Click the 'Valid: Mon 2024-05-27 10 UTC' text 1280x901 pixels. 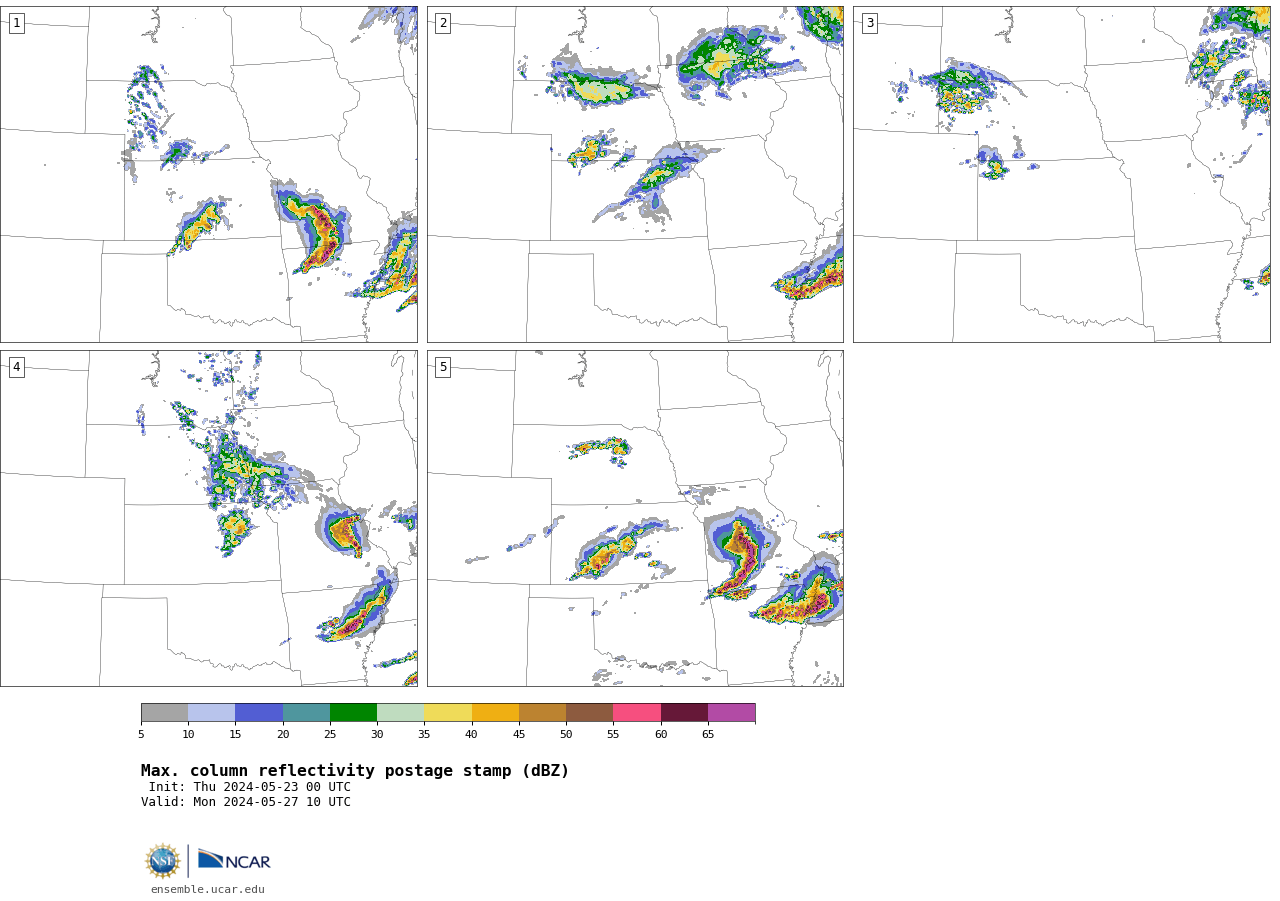pyautogui.click(x=246, y=802)
